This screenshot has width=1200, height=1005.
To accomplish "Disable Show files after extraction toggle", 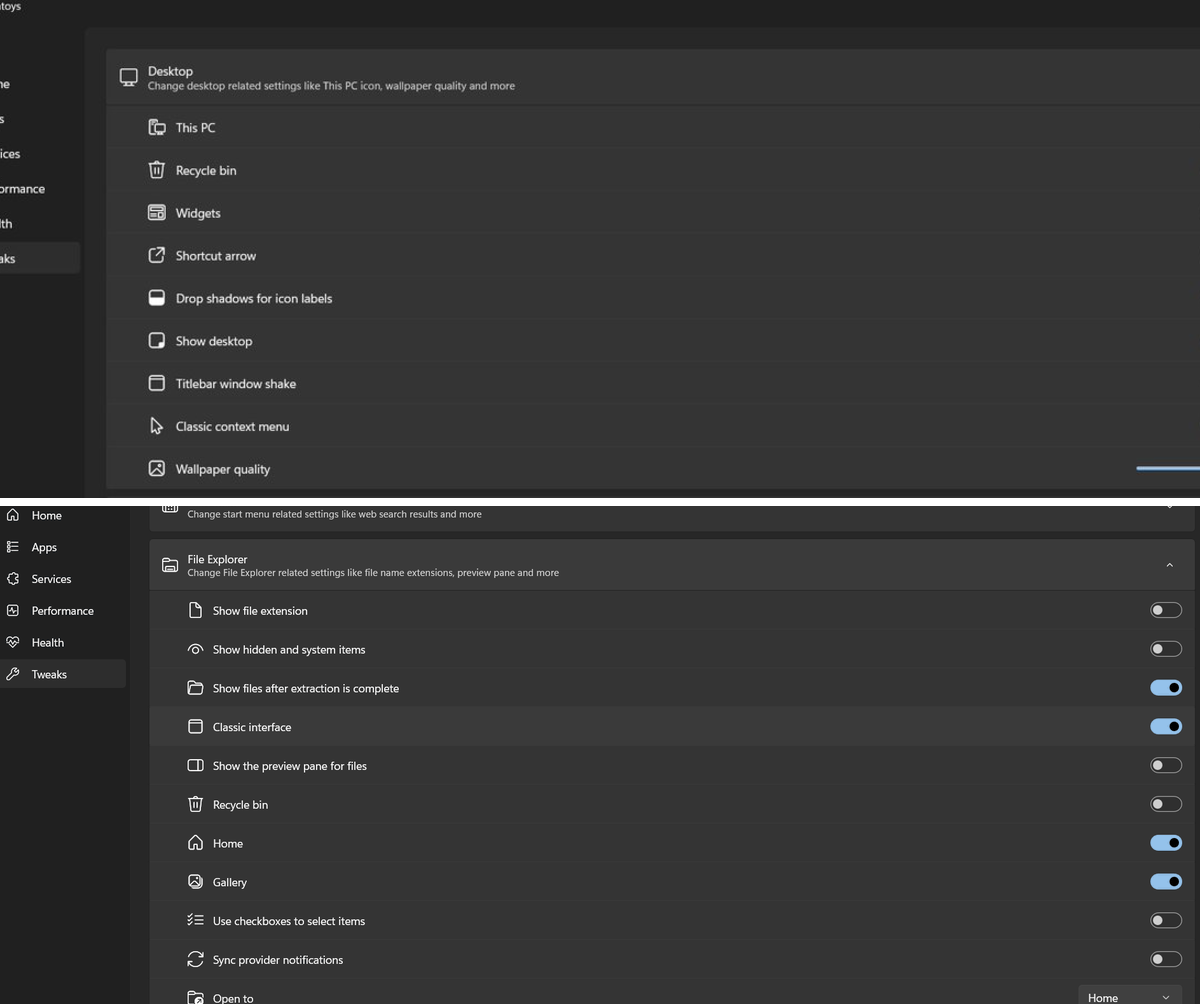I will tap(1166, 688).
